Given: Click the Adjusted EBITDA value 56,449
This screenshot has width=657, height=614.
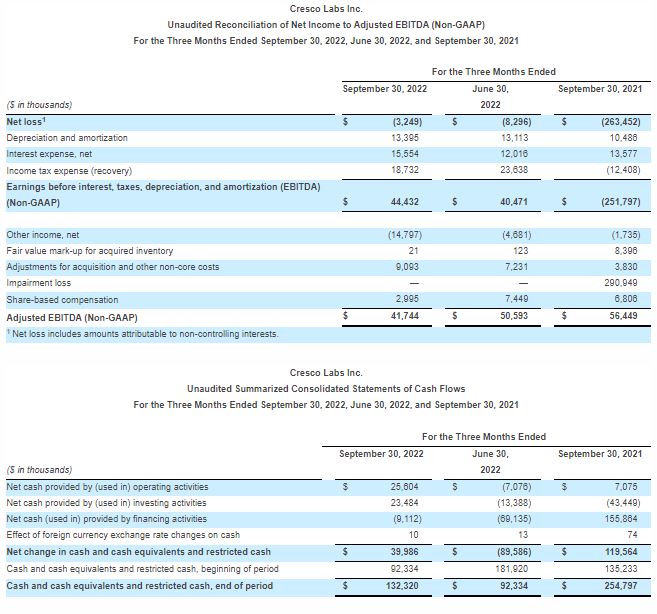Looking at the screenshot, I should [x=621, y=316].
